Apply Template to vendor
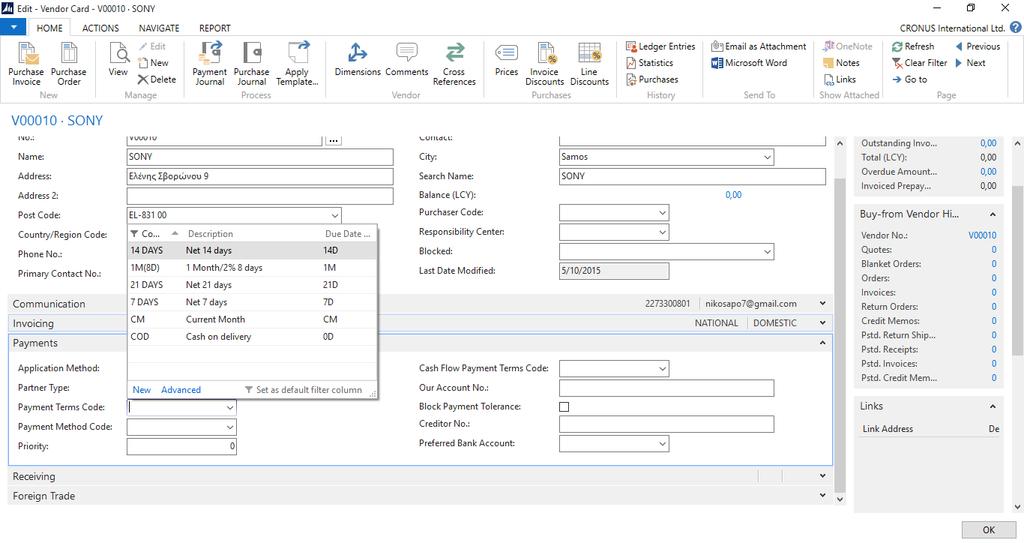1024x543 pixels. point(297,64)
